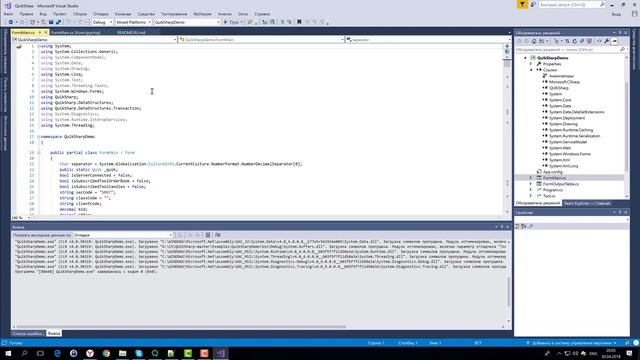Open Edge from the taskbar
The image size is (640, 360).
(x=57, y=353)
